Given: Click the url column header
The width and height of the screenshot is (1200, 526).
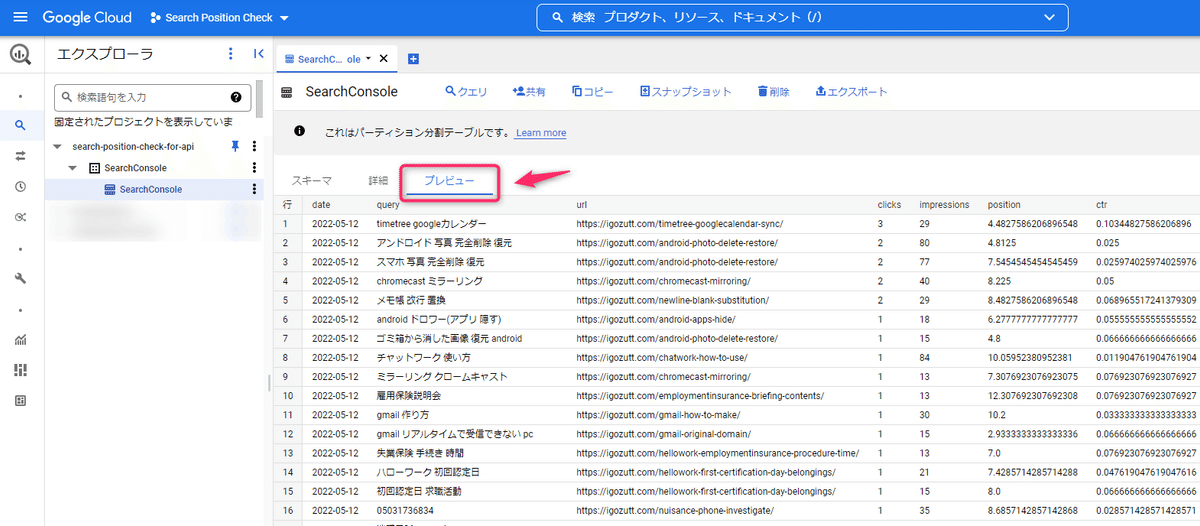Looking at the screenshot, I should click(582, 205).
